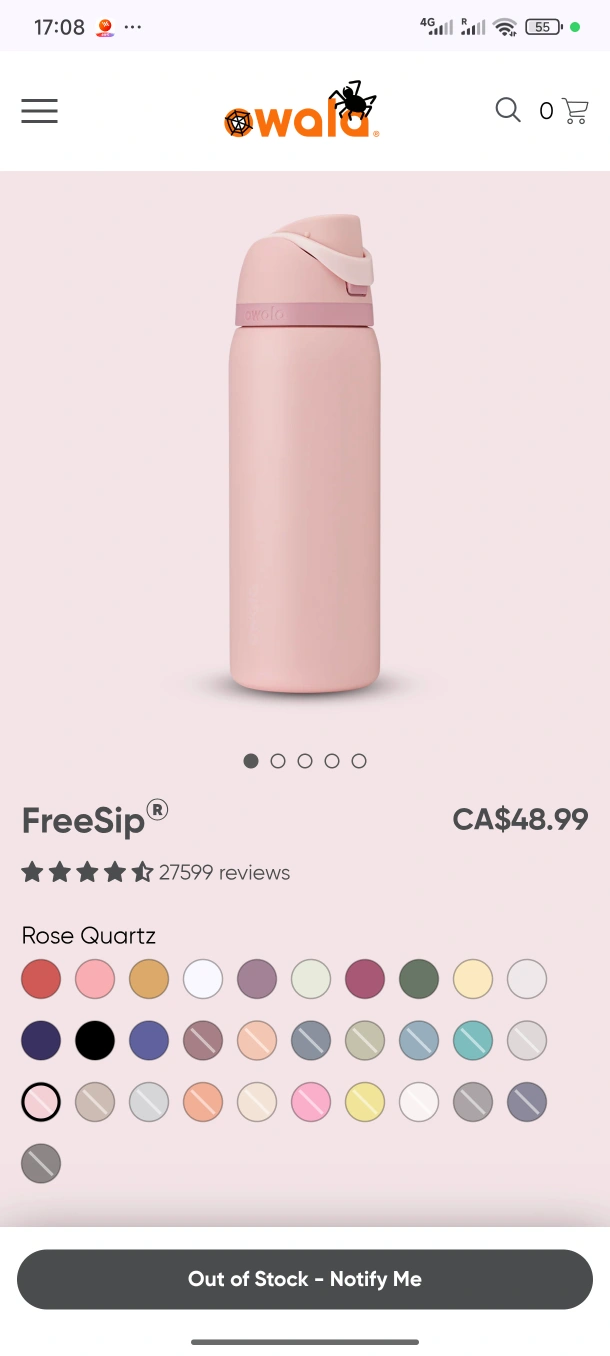Open the 27599 reviews link
This screenshot has width=610, height=1356.
tap(224, 872)
